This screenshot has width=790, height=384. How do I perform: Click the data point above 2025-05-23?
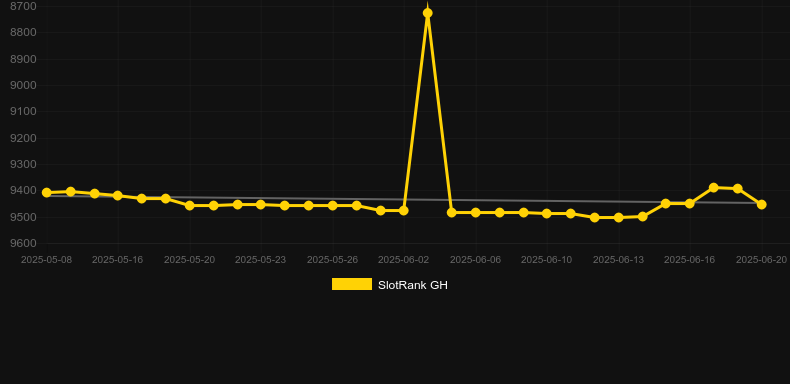260,205
